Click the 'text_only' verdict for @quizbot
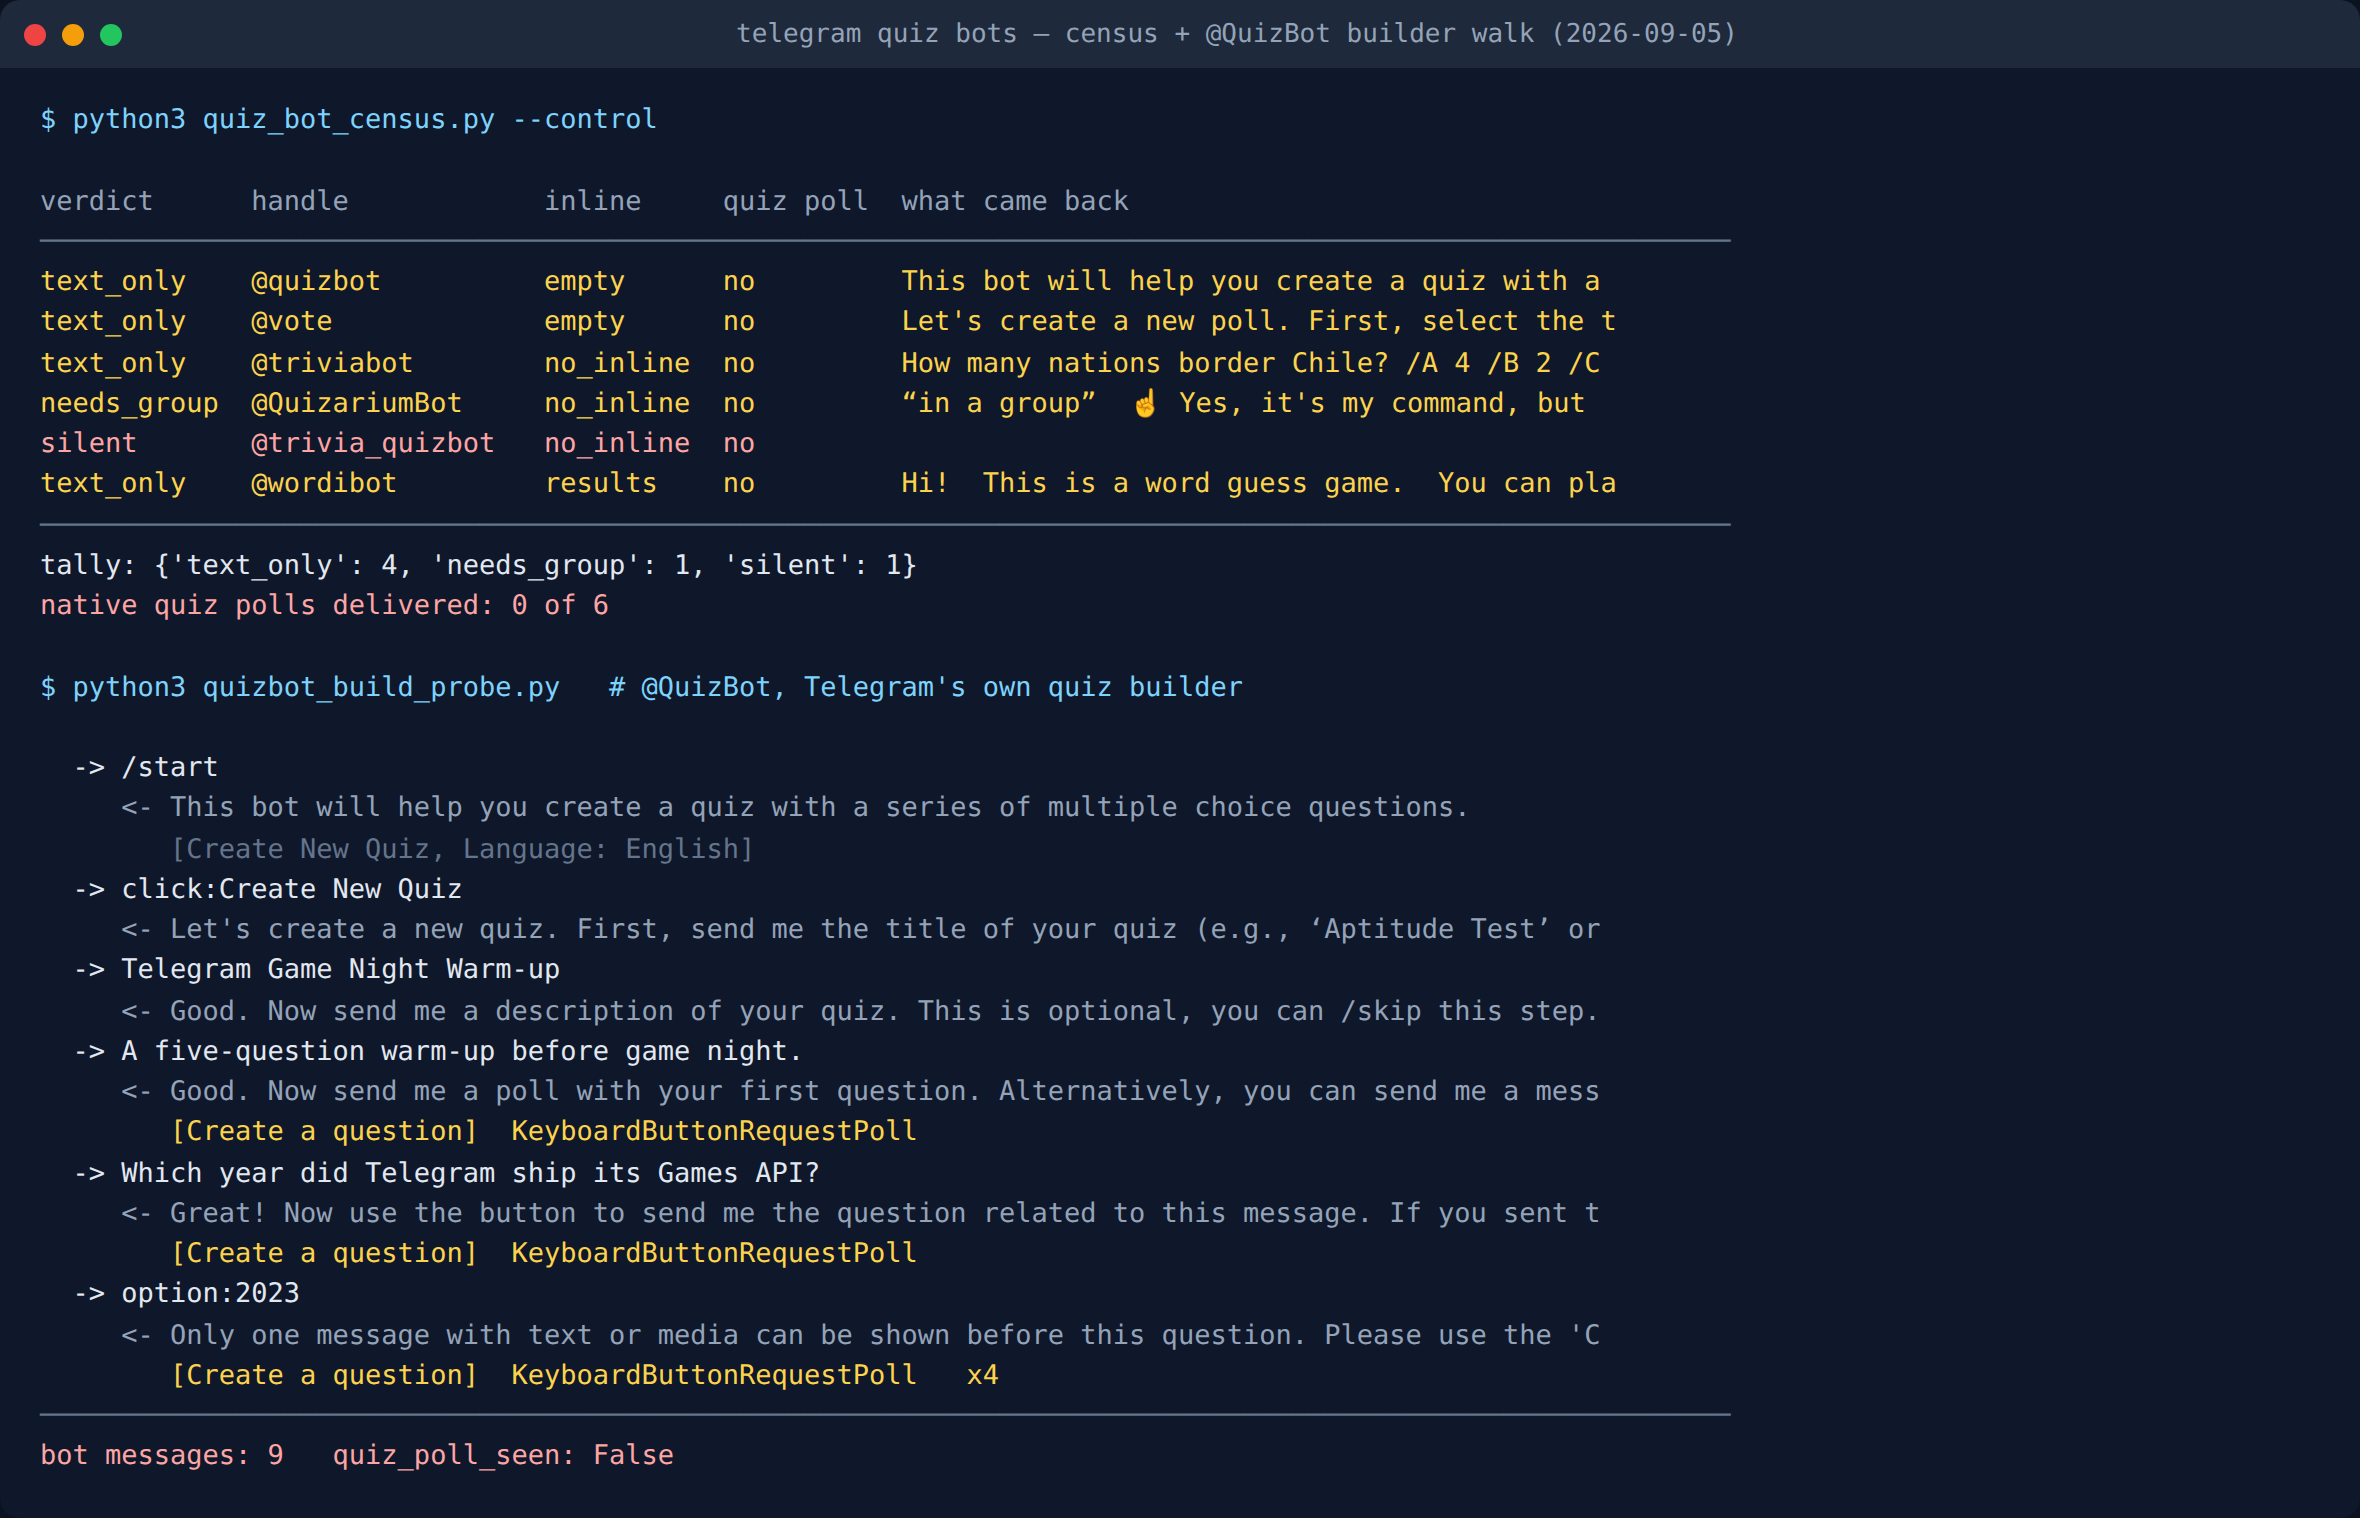 tap(113, 282)
